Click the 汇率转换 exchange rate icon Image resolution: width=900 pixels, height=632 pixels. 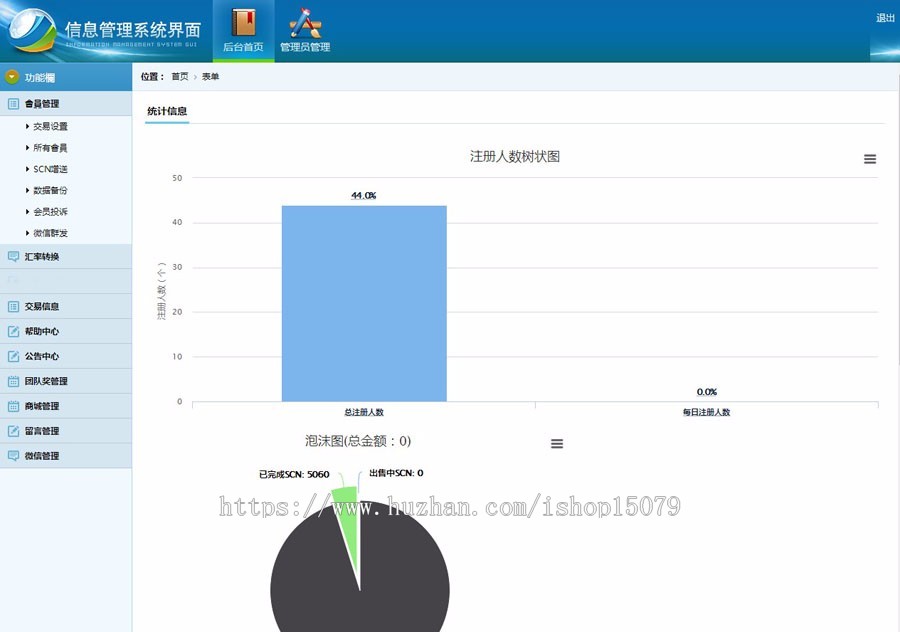(x=15, y=258)
